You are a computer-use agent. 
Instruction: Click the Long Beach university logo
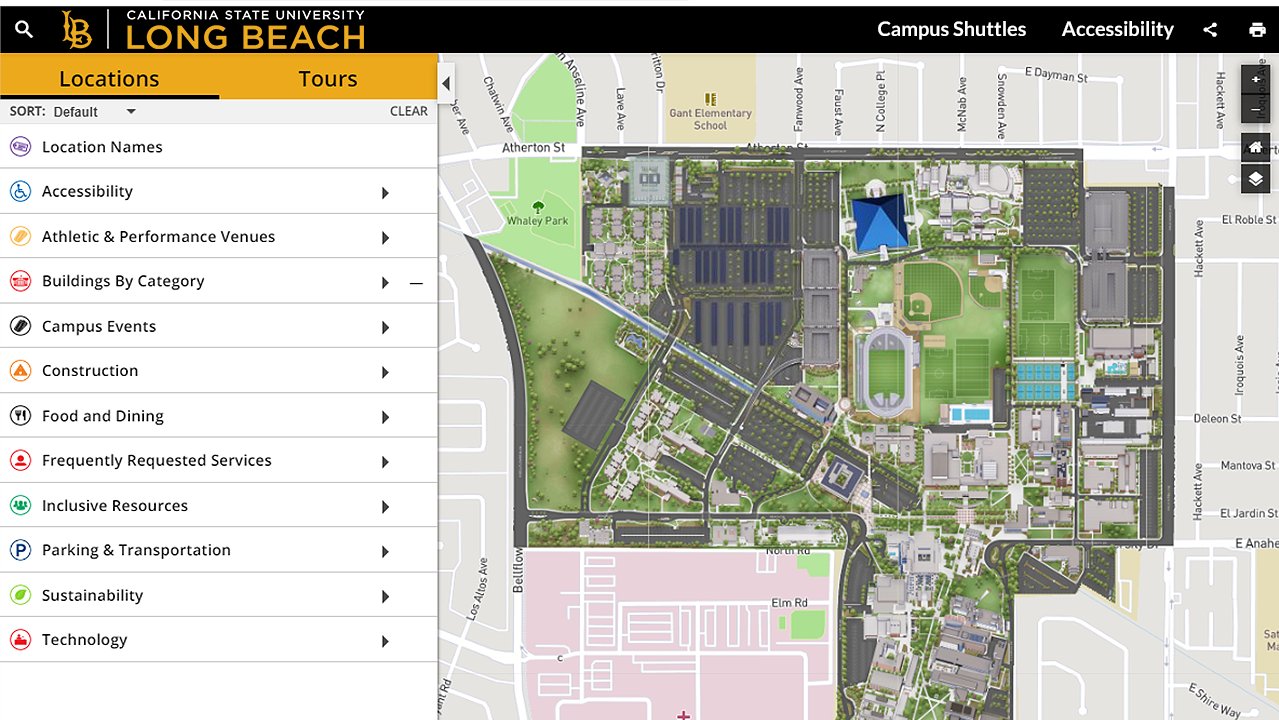tap(213, 30)
